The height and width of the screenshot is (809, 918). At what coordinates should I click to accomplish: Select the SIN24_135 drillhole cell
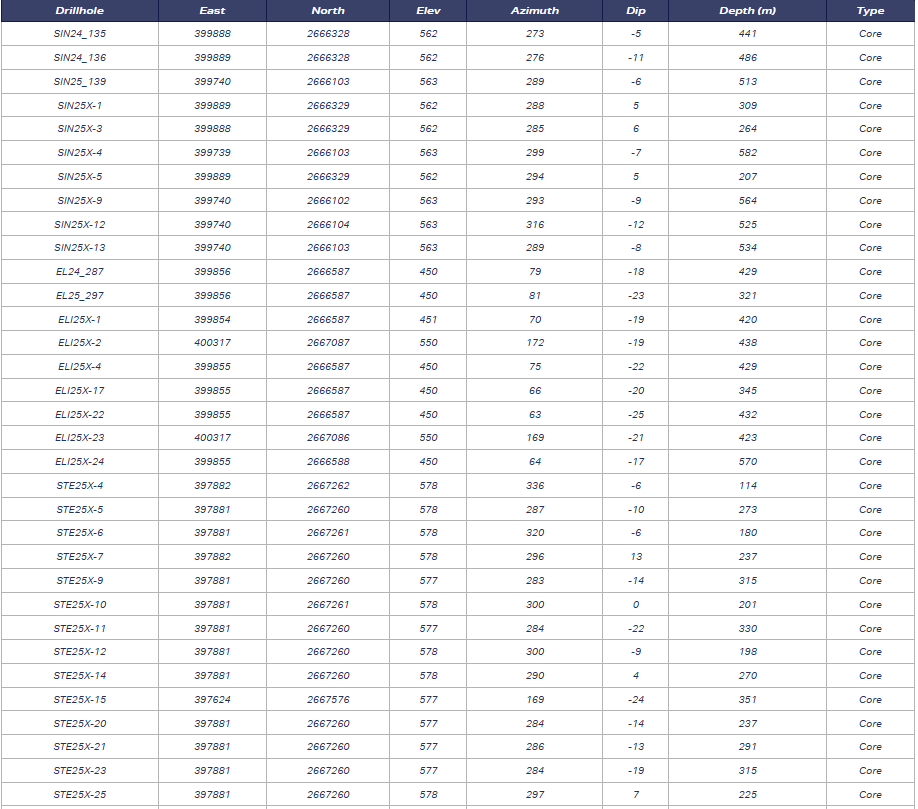pyautogui.click(x=79, y=34)
